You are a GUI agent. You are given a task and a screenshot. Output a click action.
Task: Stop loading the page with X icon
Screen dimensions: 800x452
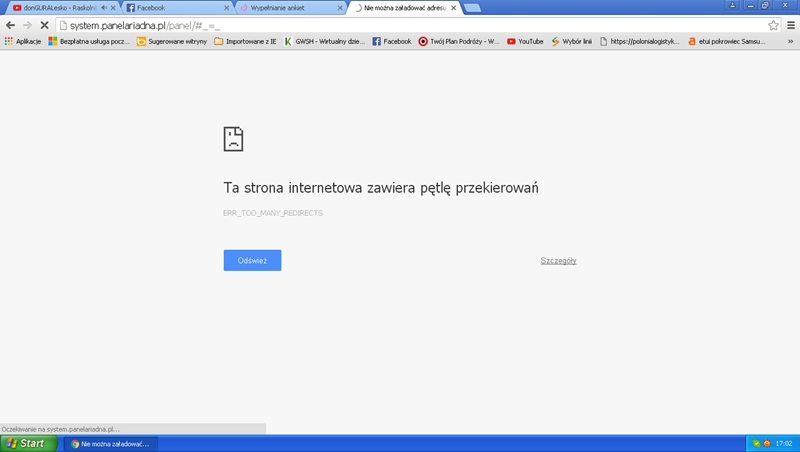[45, 25]
